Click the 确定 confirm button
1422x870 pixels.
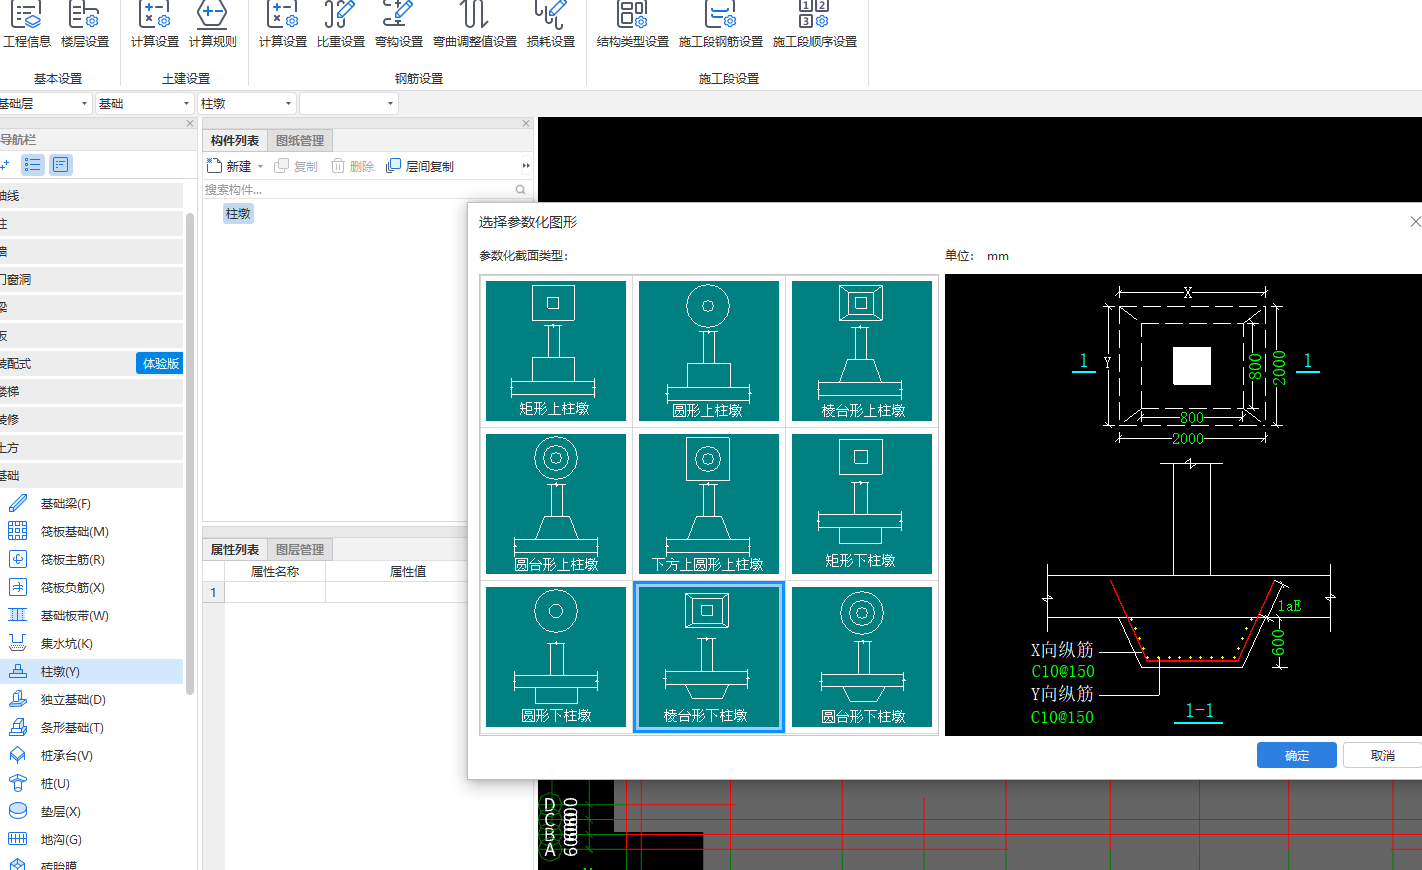(x=1296, y=756)
